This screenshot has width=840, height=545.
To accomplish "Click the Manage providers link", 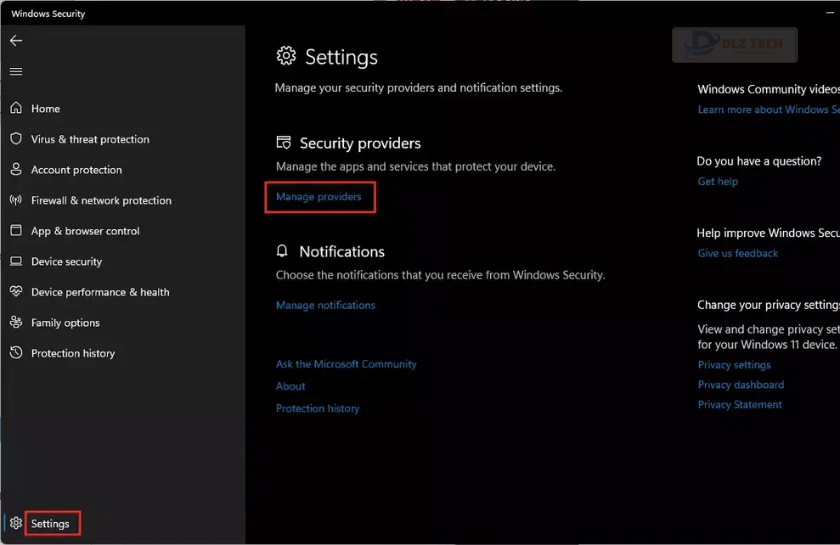I will coord(319,197).
